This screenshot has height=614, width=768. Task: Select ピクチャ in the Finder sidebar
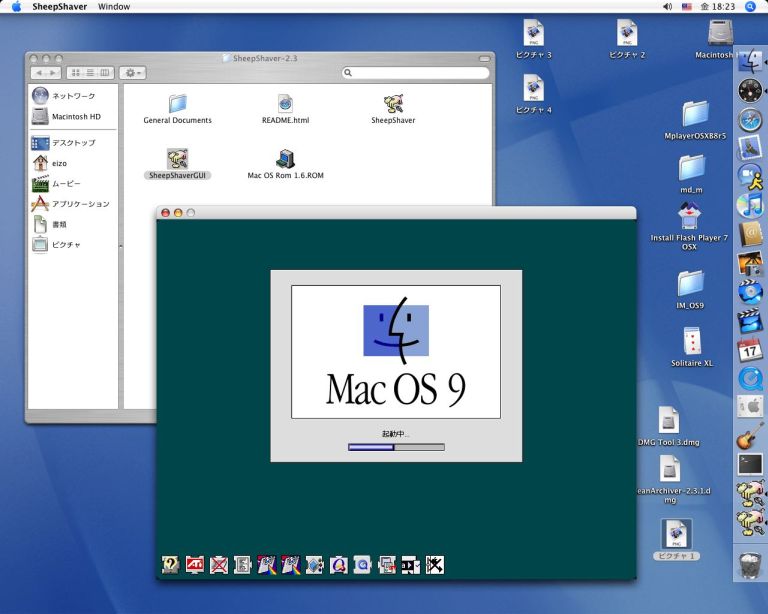72,244
